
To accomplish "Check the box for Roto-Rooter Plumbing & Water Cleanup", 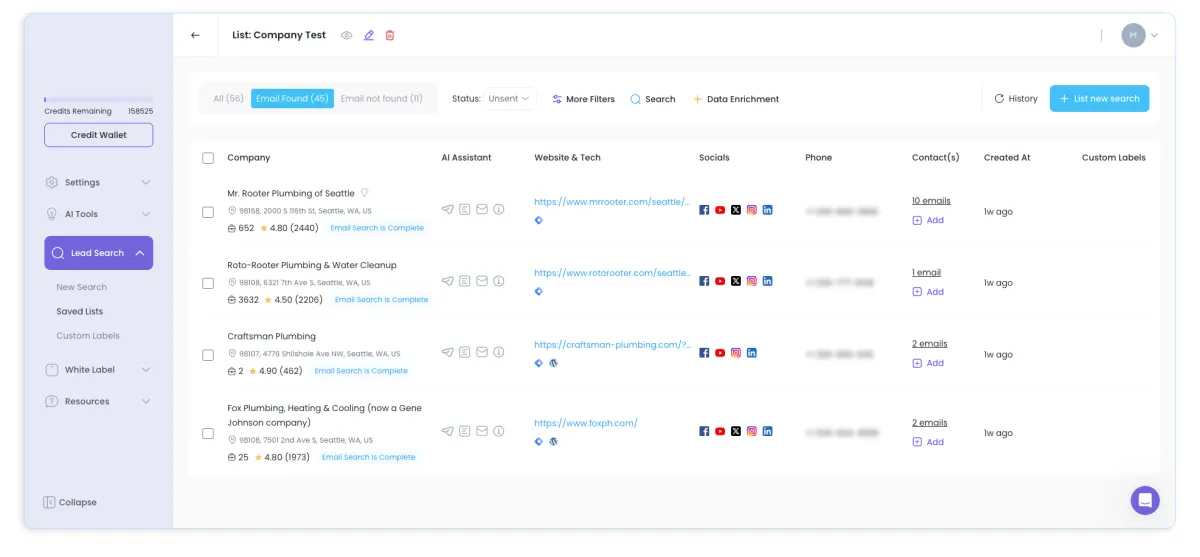I will [x=208, y=283].
